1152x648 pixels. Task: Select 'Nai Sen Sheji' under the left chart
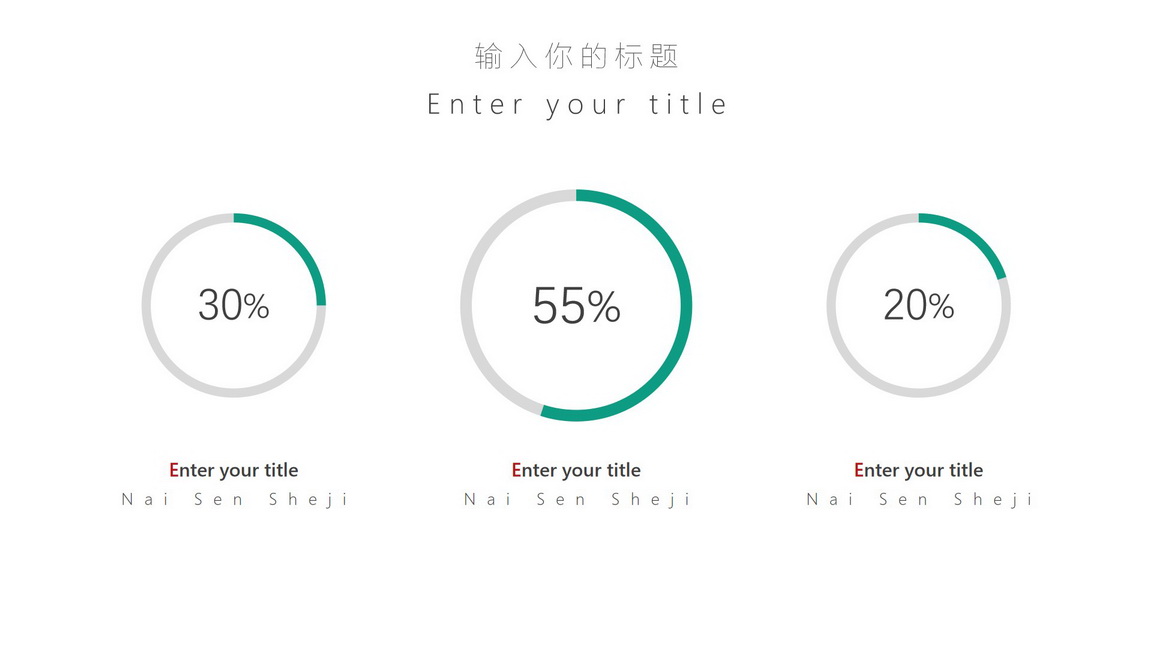(234, 500)
